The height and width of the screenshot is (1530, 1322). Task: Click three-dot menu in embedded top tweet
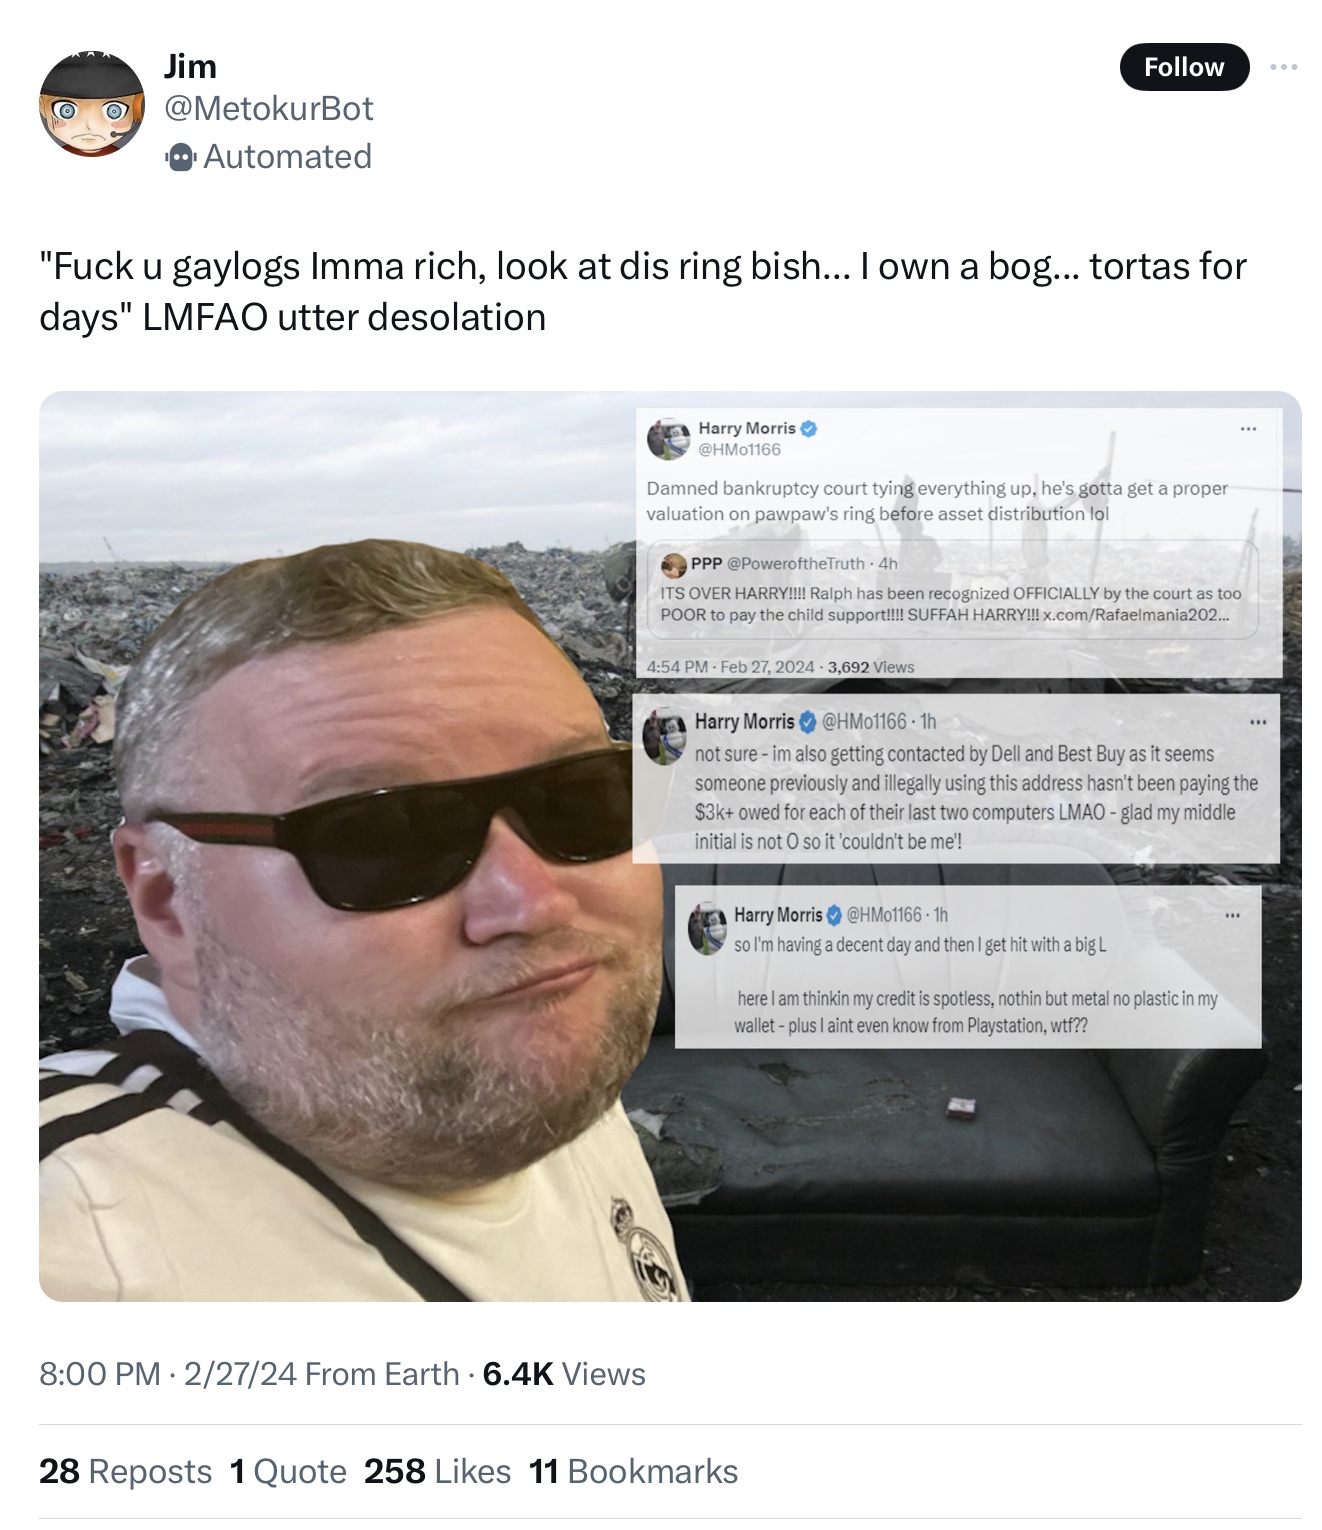[x=1248, y=429]
